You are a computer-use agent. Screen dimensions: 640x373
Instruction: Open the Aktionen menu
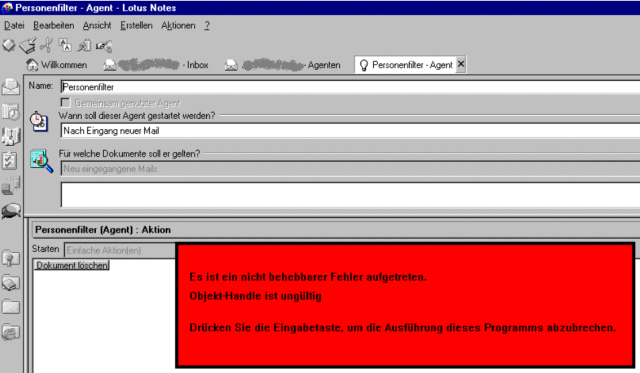click(x=178, y=25)
